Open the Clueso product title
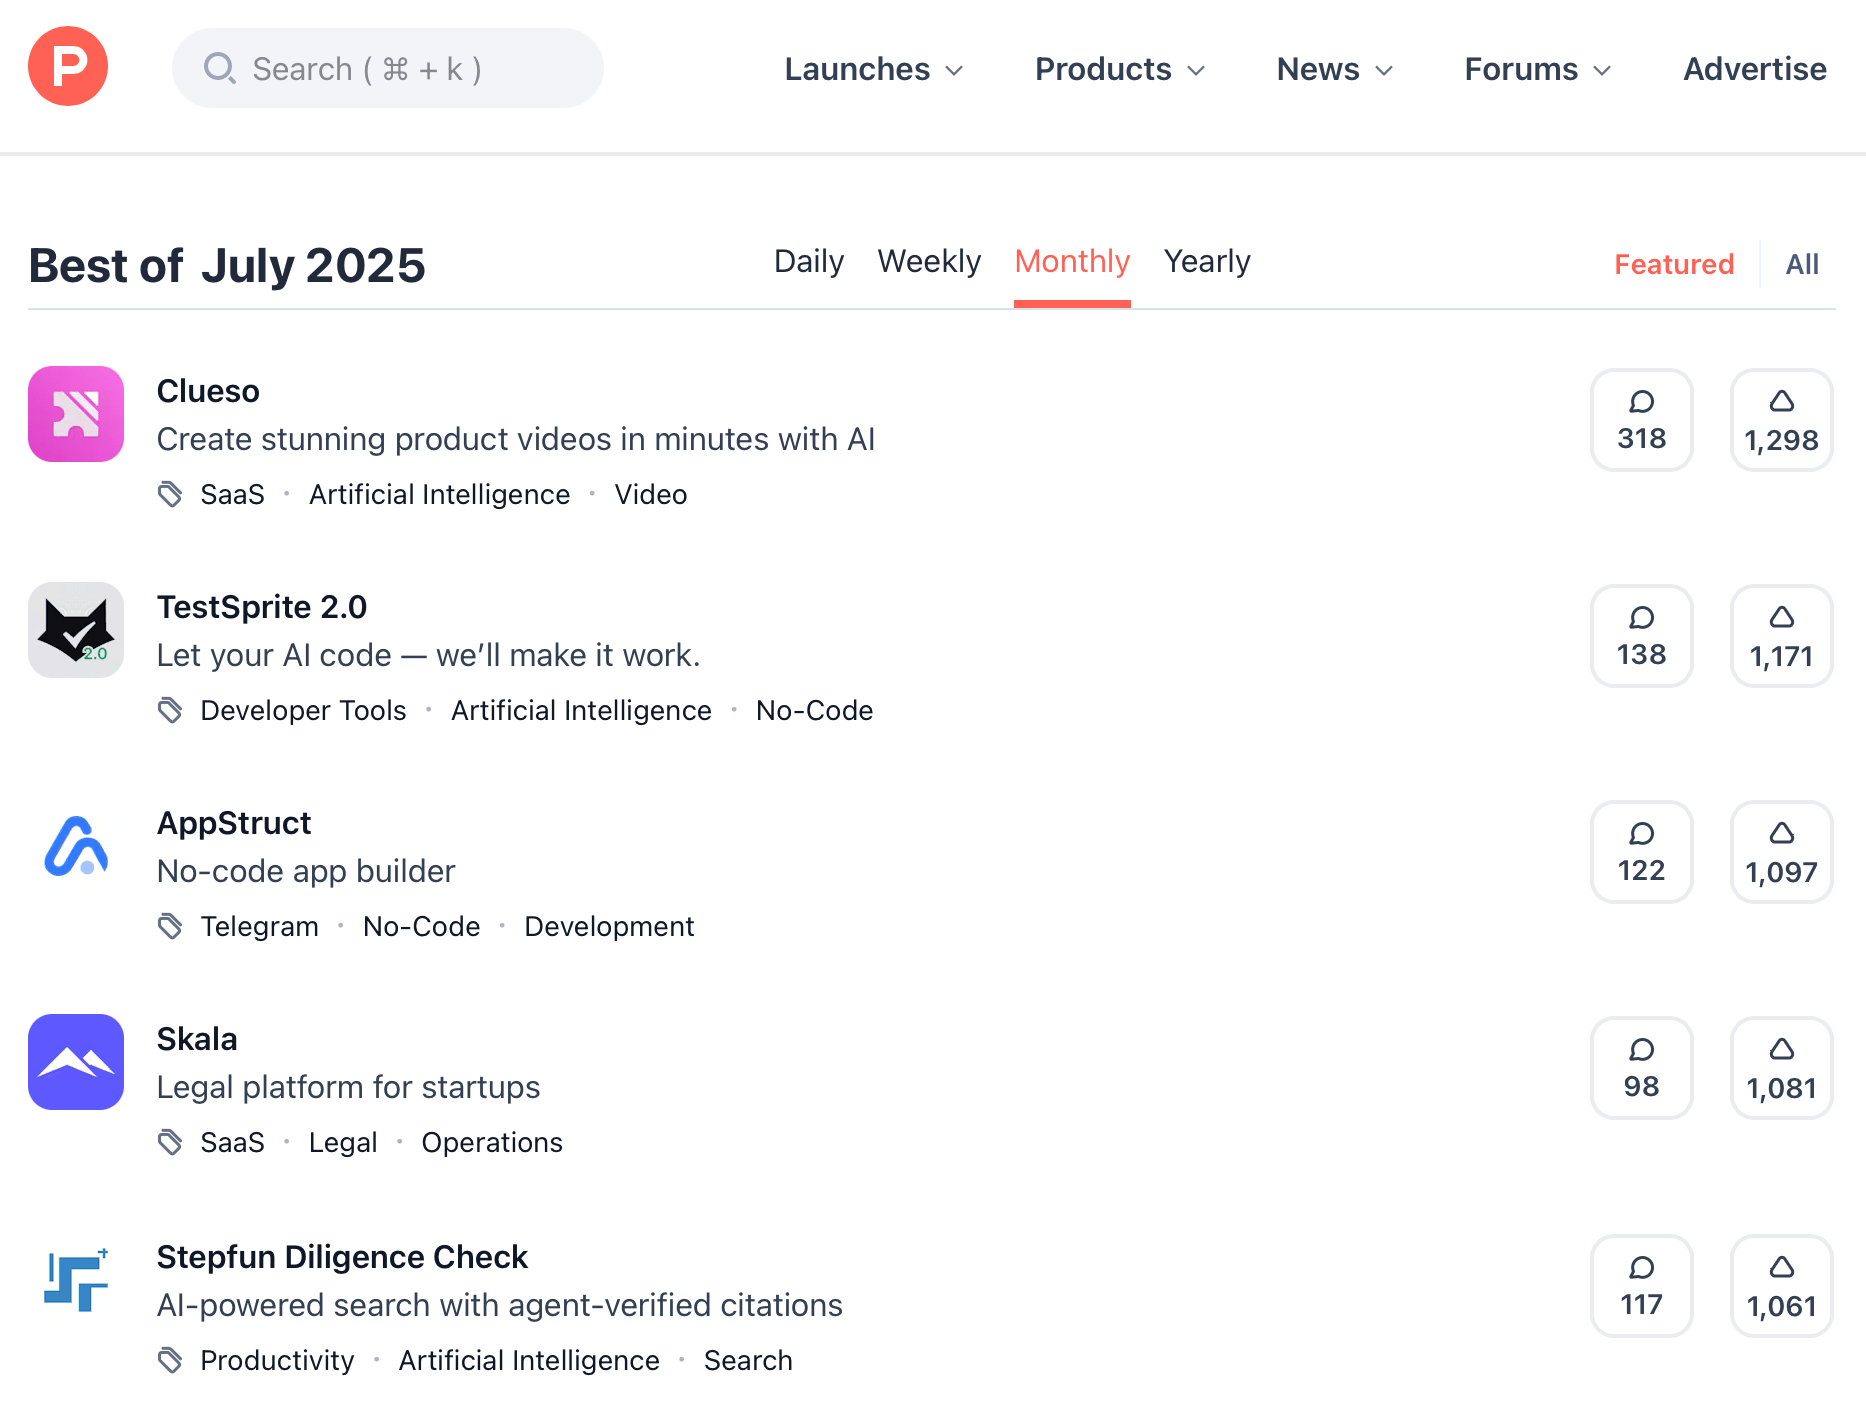 point(208,391)
